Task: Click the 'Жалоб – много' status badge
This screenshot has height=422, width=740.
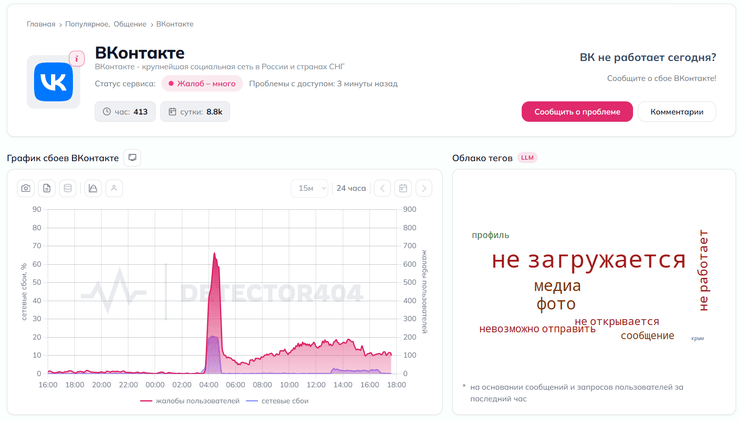Action: [x=202, y=84]
